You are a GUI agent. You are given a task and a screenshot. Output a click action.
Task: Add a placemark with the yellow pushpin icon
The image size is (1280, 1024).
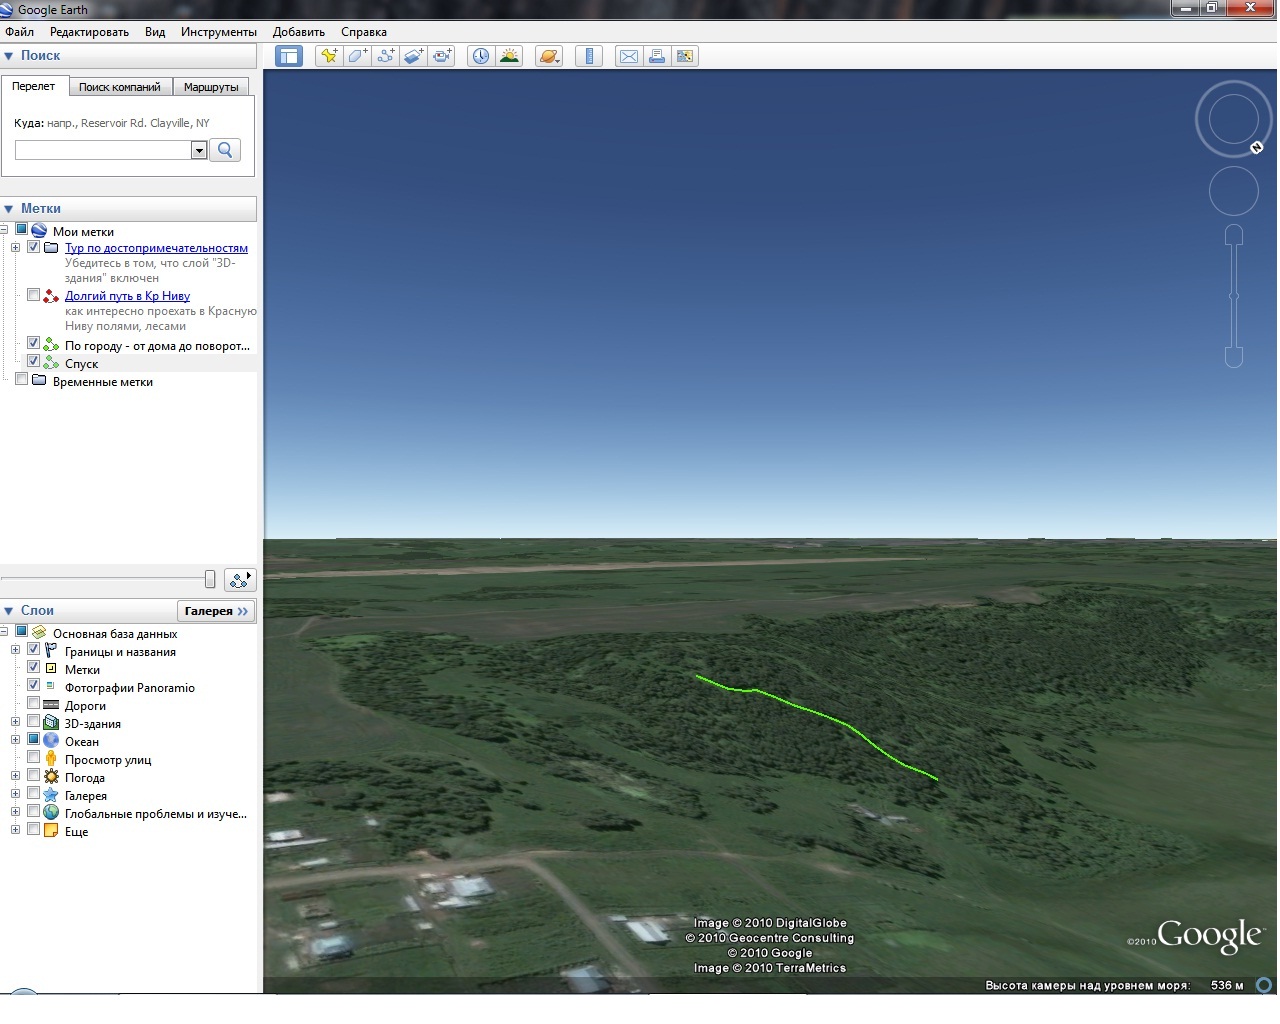click(x=329, y=56)
